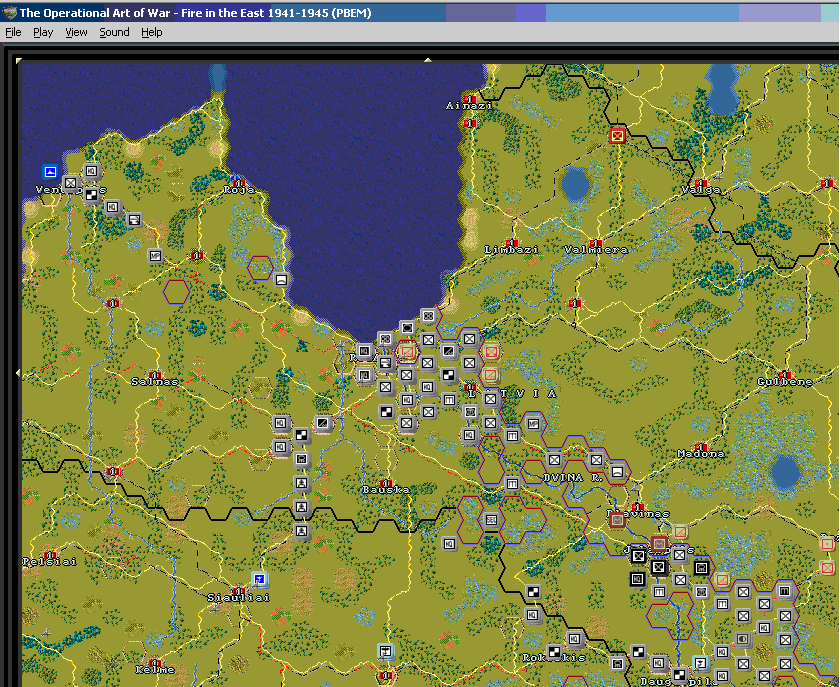Select the northernmost counter of the Riga cluster
The height and width of the screenshot is (687, 840).
coord(428,316)
